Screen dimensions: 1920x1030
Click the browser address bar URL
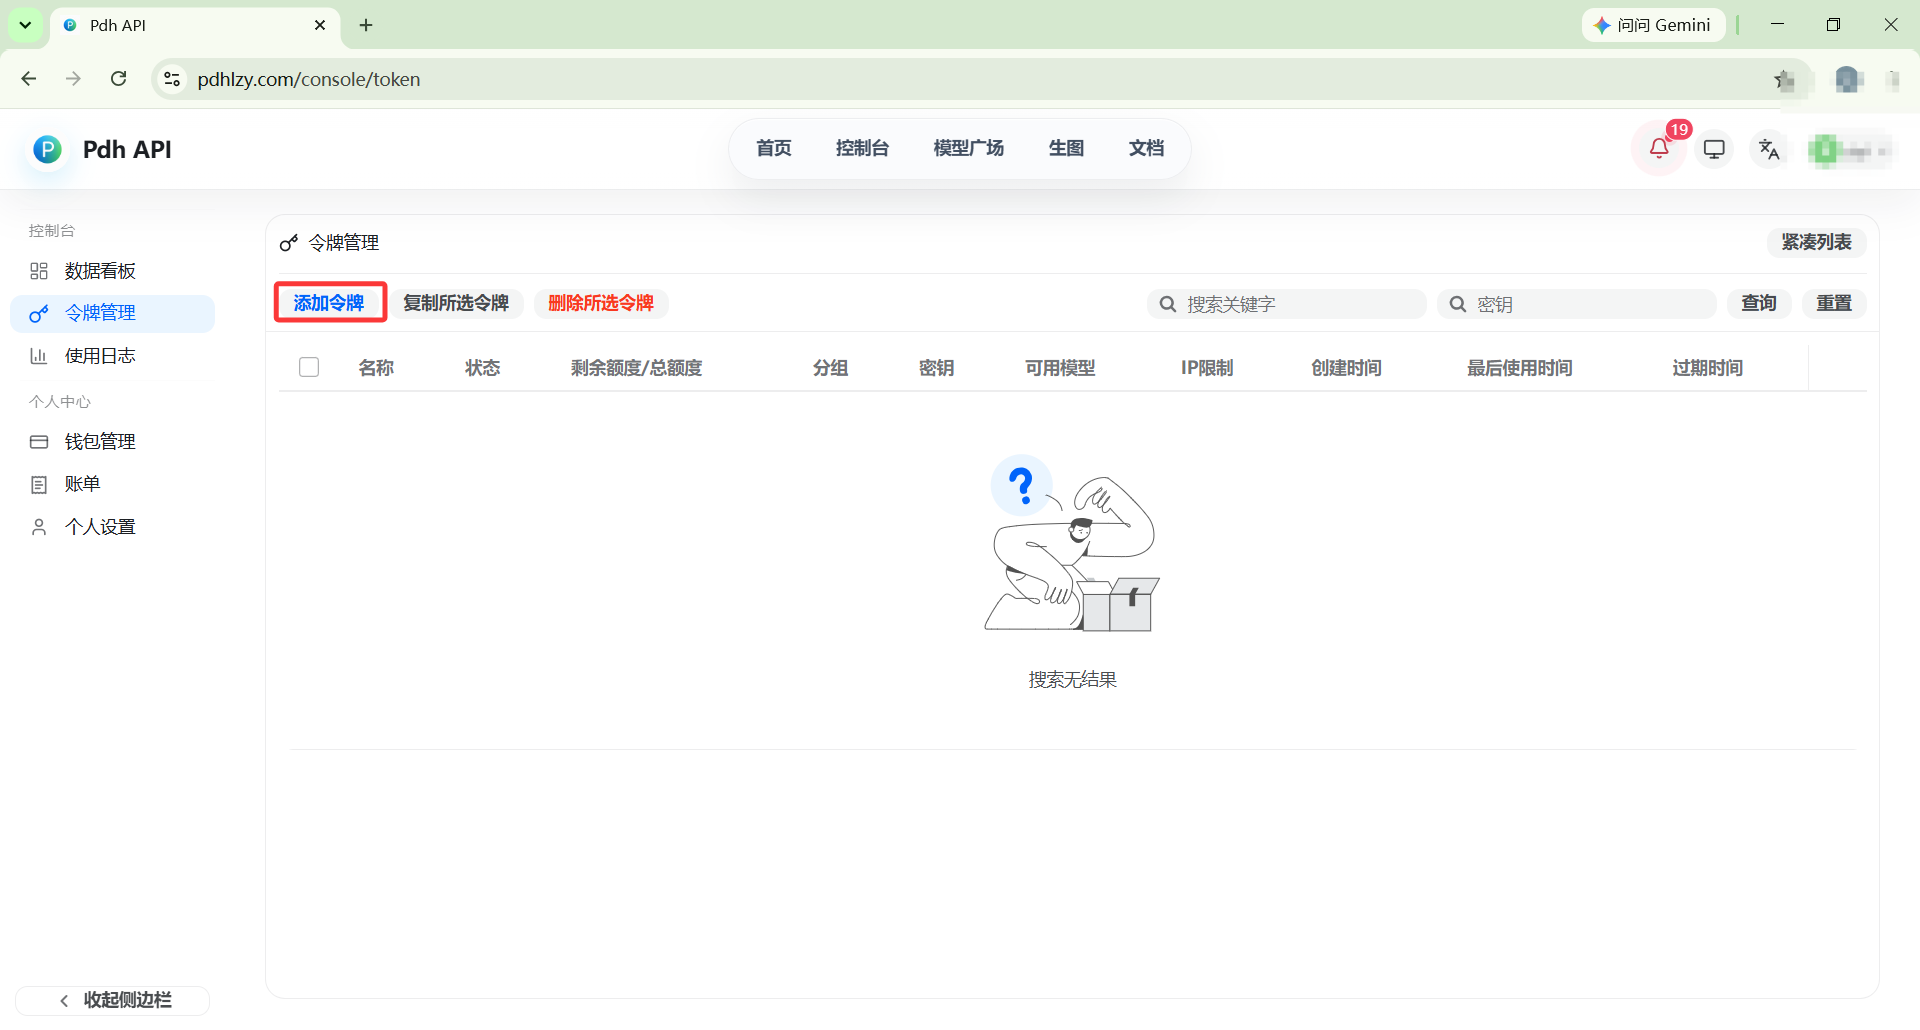pos(309,79)
